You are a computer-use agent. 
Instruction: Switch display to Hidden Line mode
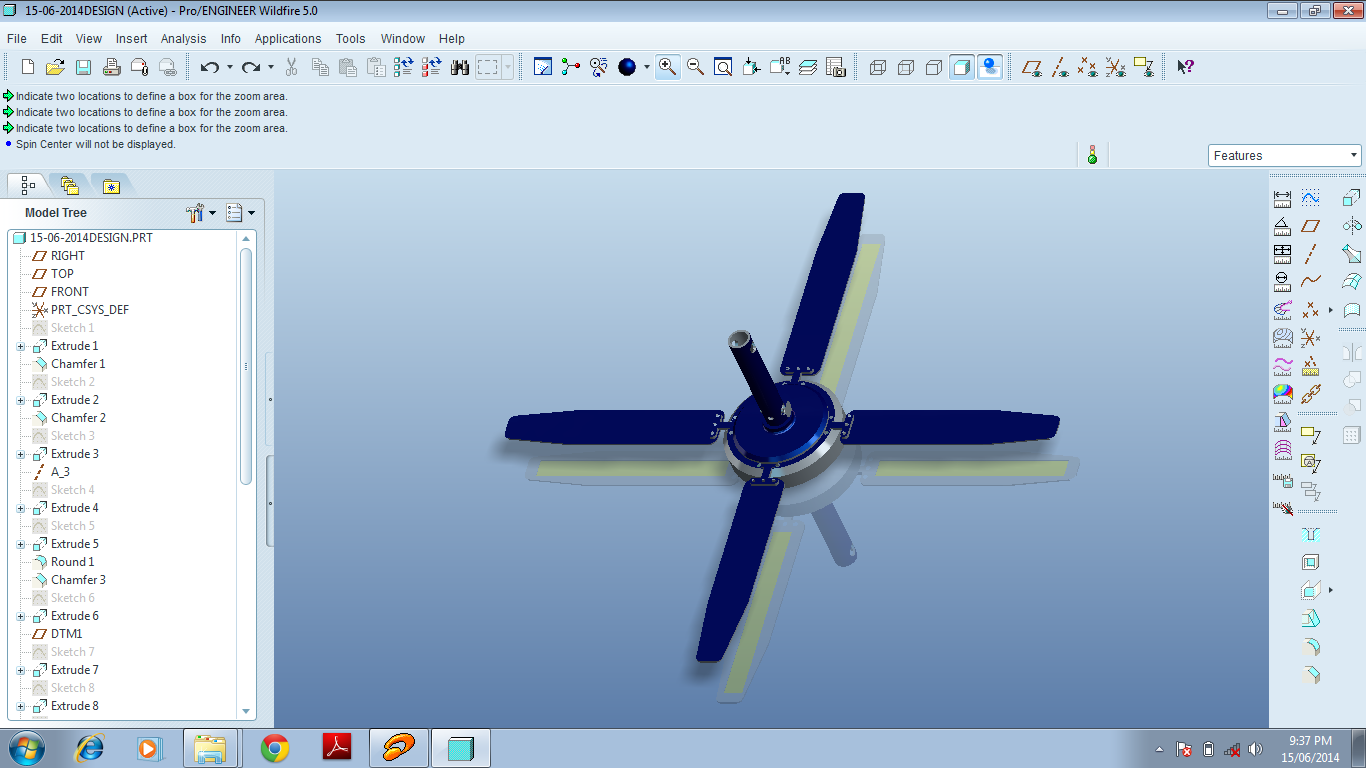[x=906, y=67]
